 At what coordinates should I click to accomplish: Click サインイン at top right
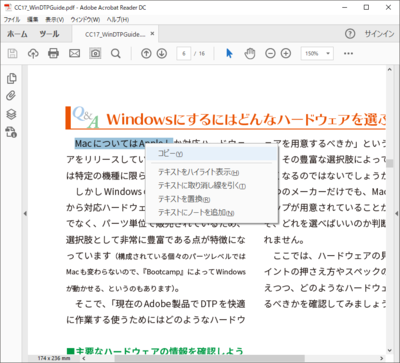point(379,34)
